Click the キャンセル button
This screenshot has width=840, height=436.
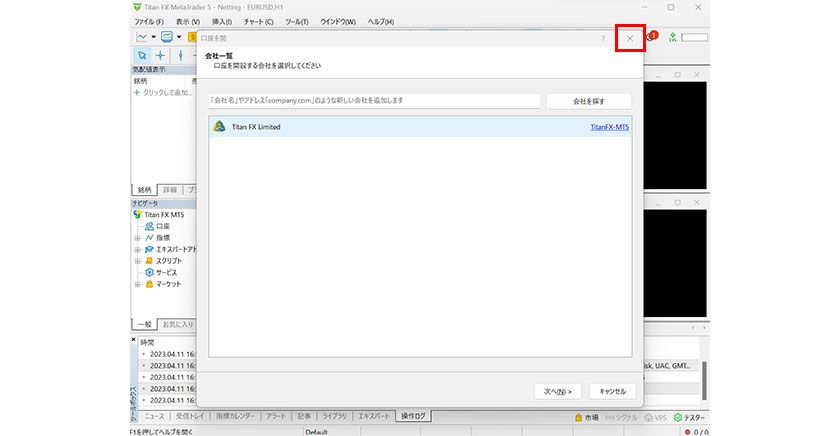[x=612, y=392]
